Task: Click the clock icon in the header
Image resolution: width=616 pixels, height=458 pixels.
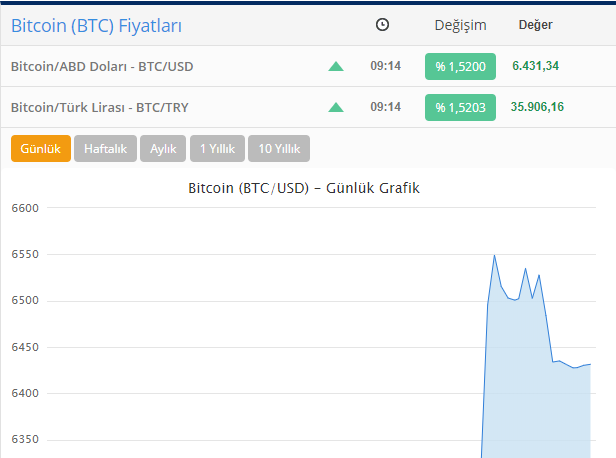Action: [382, 25]
